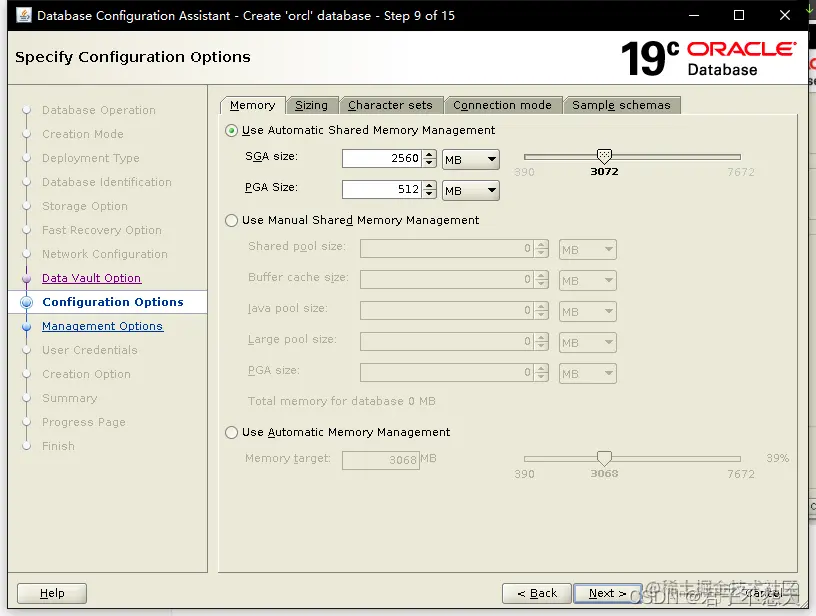Click the Shared pool size field
Screen dimensions: 816x616
[447, 249]
